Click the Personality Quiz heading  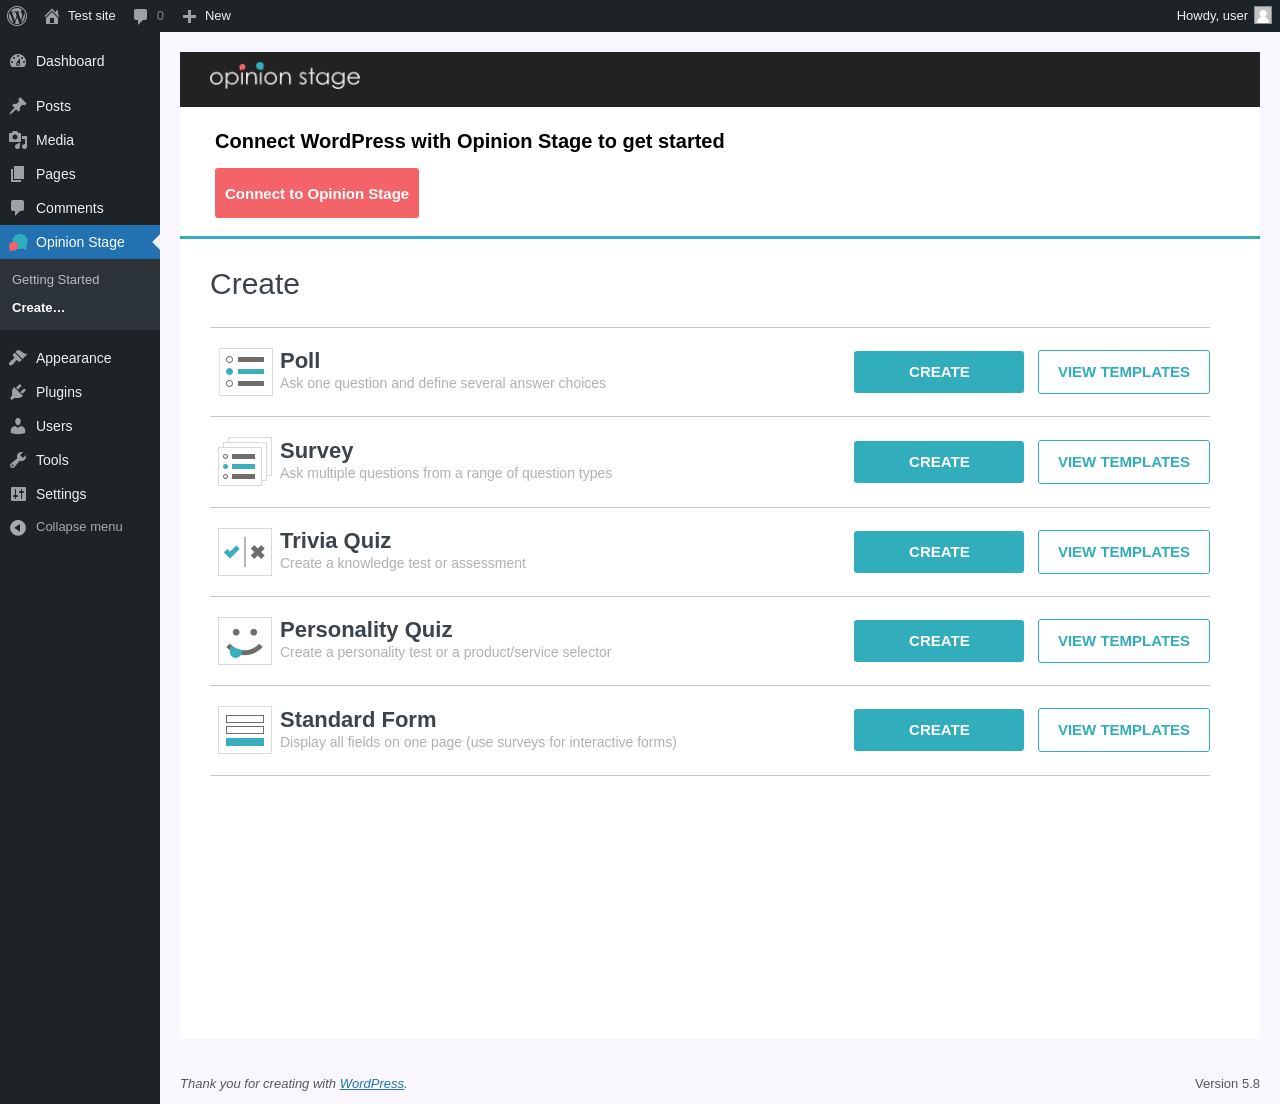pyautogui.click(x=366, y=630)
